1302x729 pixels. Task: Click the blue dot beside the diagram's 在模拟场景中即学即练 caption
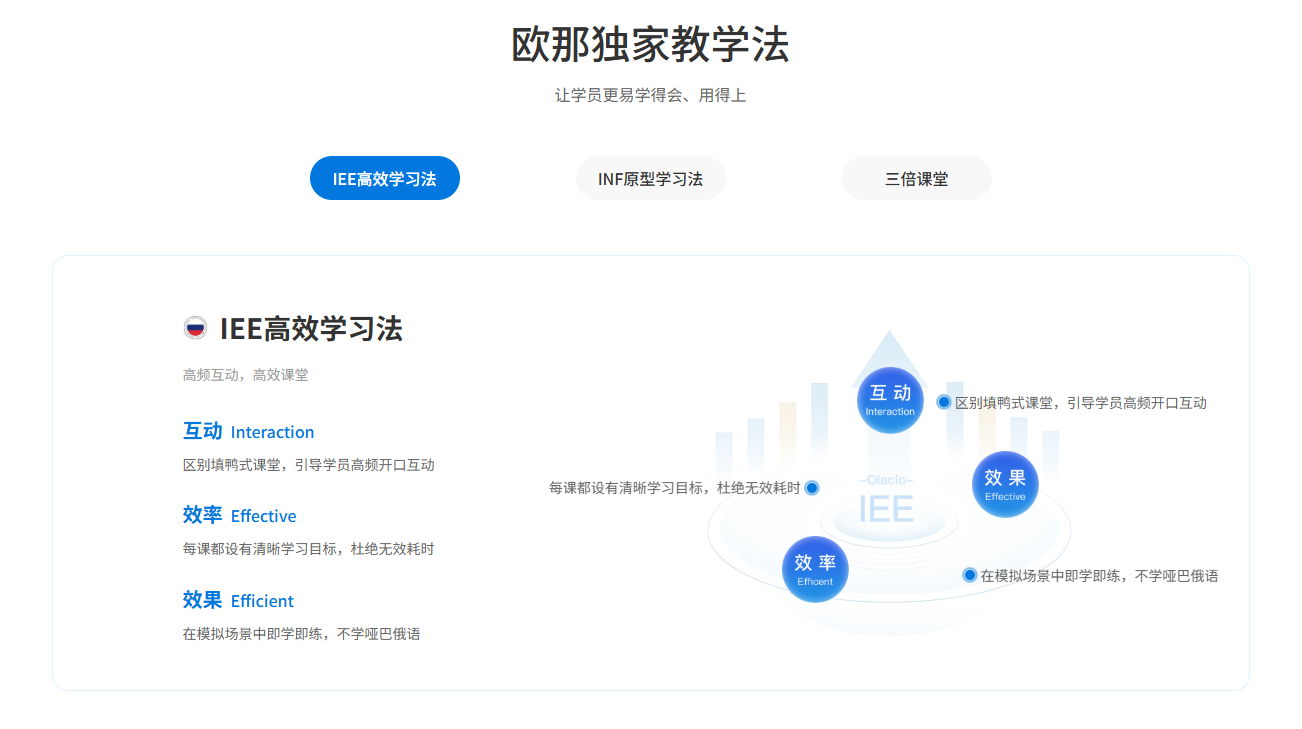pyautogui.click(x=969, y=575)
